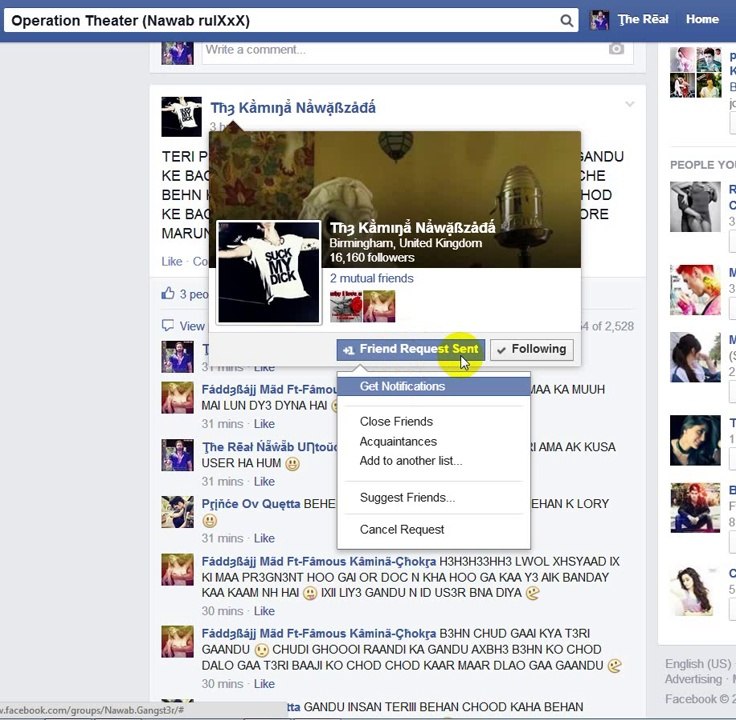This screenshot has height=720, width=736.
Task: Select Suggest Friends... option
Action: click(407, 498)
